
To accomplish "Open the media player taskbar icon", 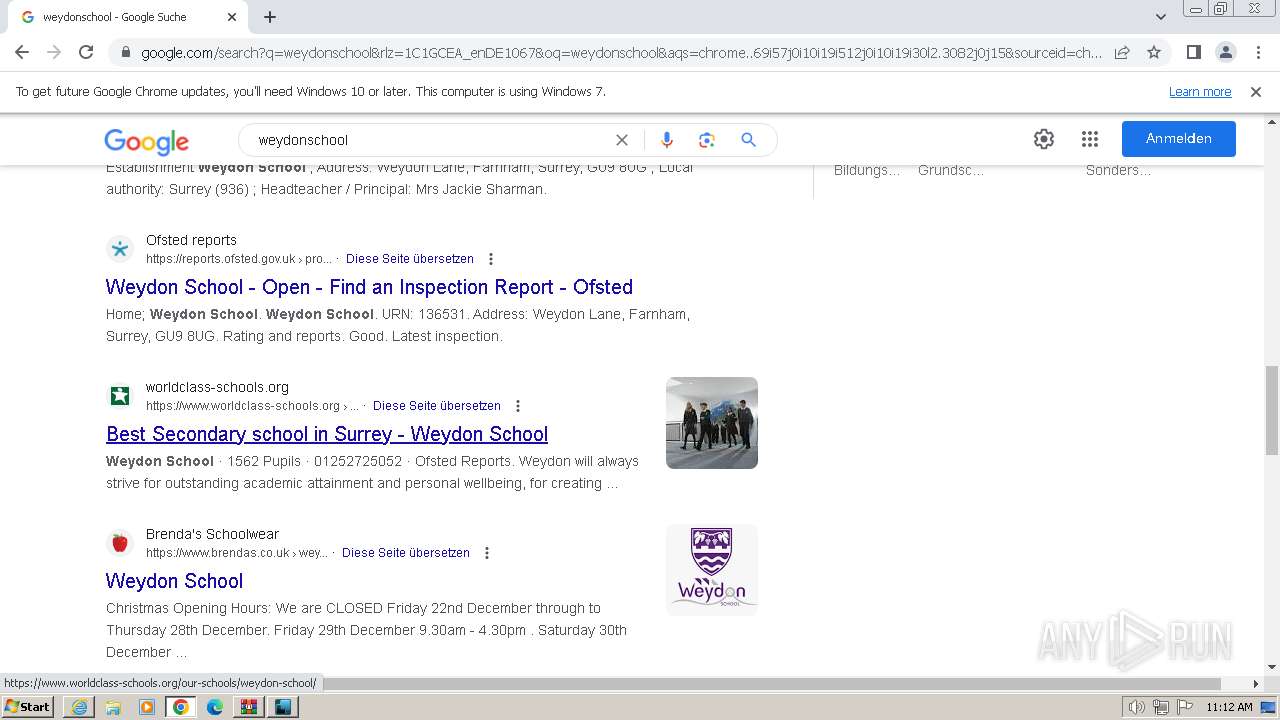I will point(147,707).
